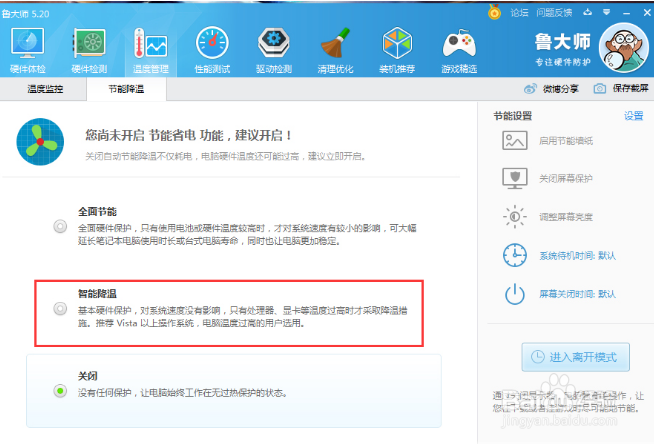This screenshot has height=444, width=654.
Task: Click the clock icon for system standby time
Action: tap(515, 255)
